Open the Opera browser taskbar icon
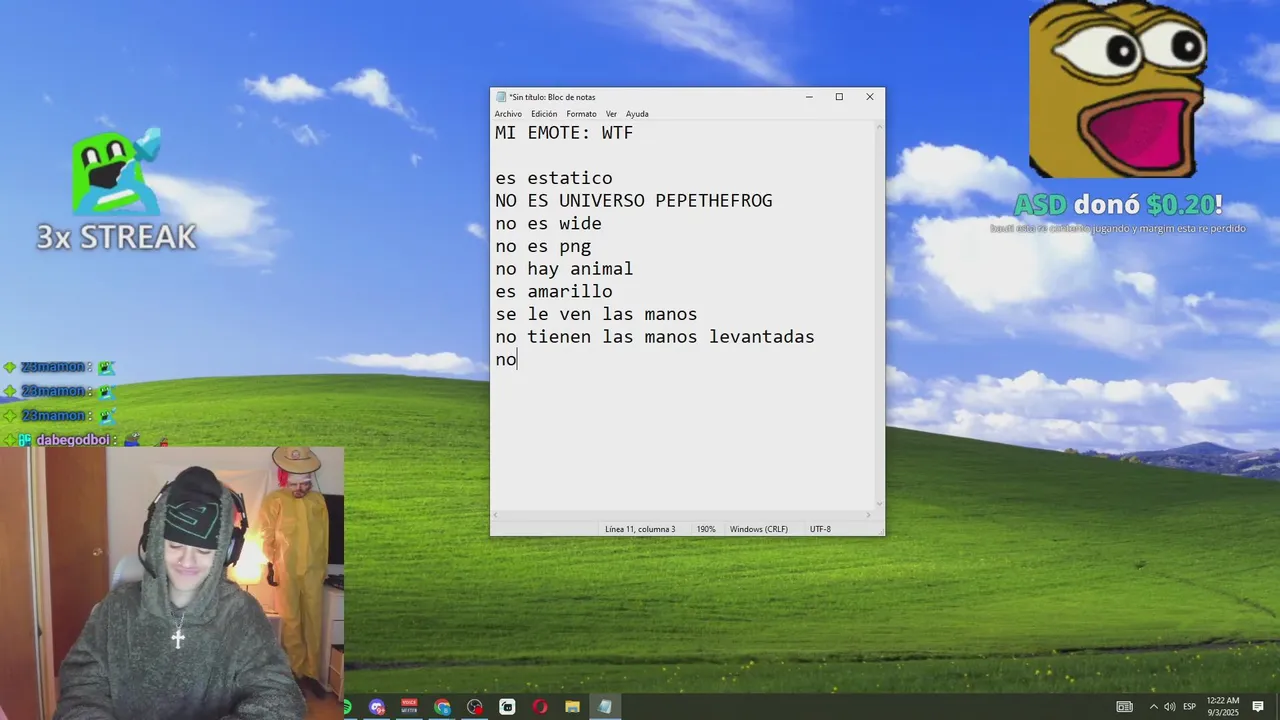This screenshot has height=720, width=1280. click(540, 707)
